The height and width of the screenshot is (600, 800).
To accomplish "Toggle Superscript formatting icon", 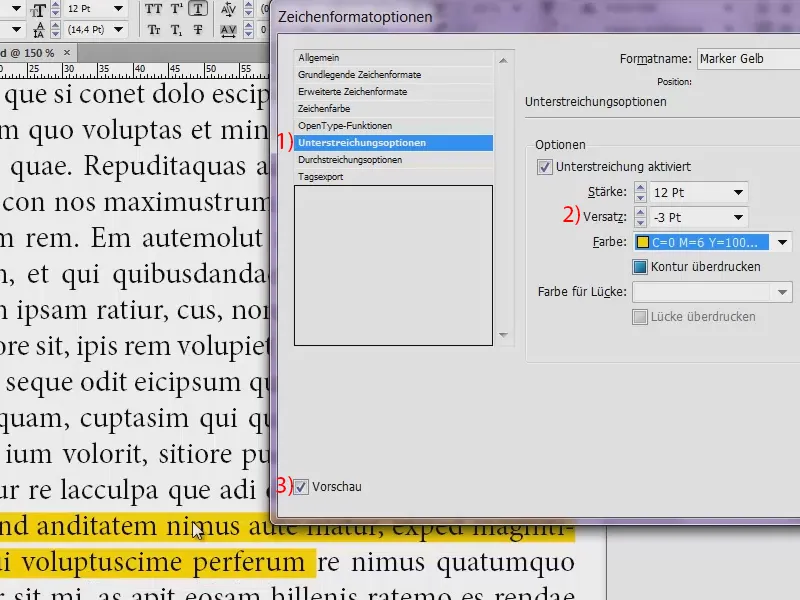I will [176, 9].
